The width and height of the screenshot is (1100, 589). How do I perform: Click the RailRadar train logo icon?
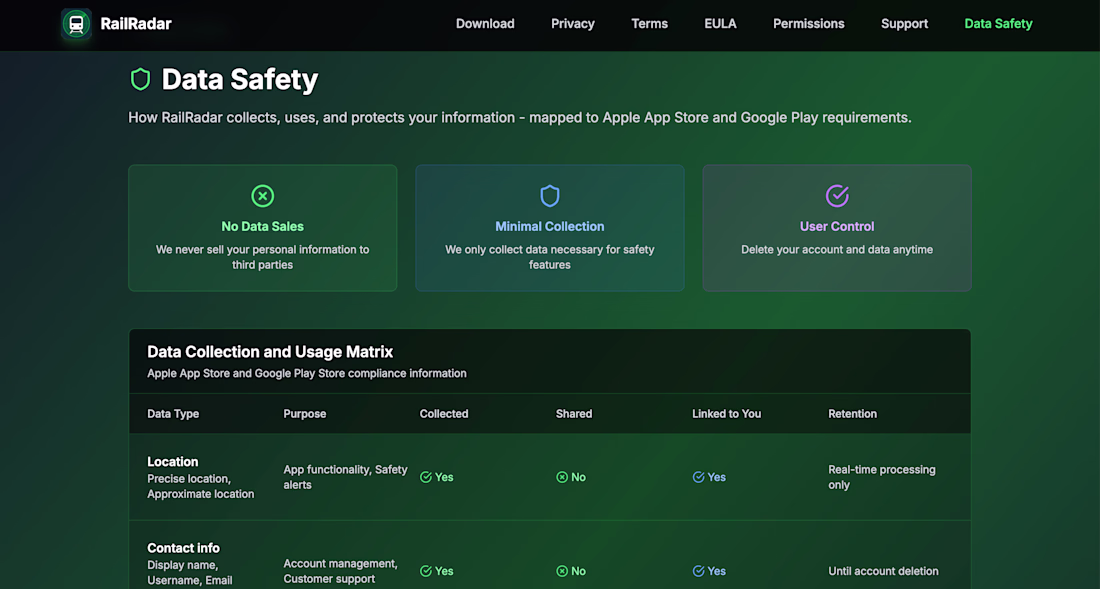[76, 24]
